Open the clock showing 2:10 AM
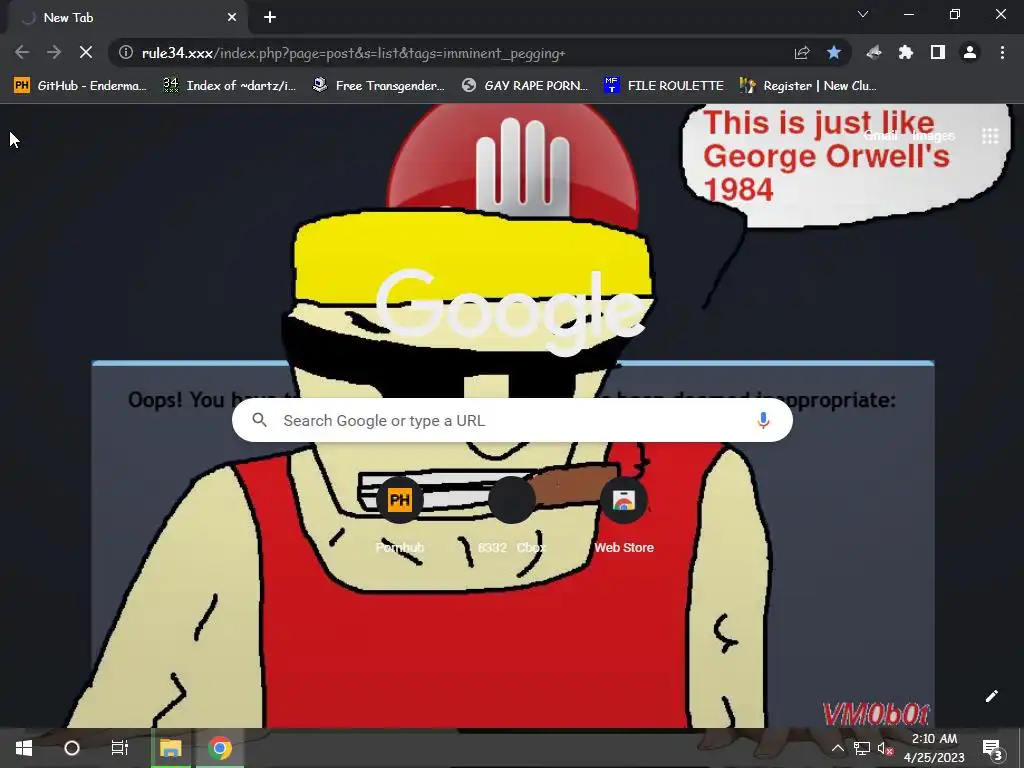Viewport: 1024px width, 768px height. click(935, 748)
